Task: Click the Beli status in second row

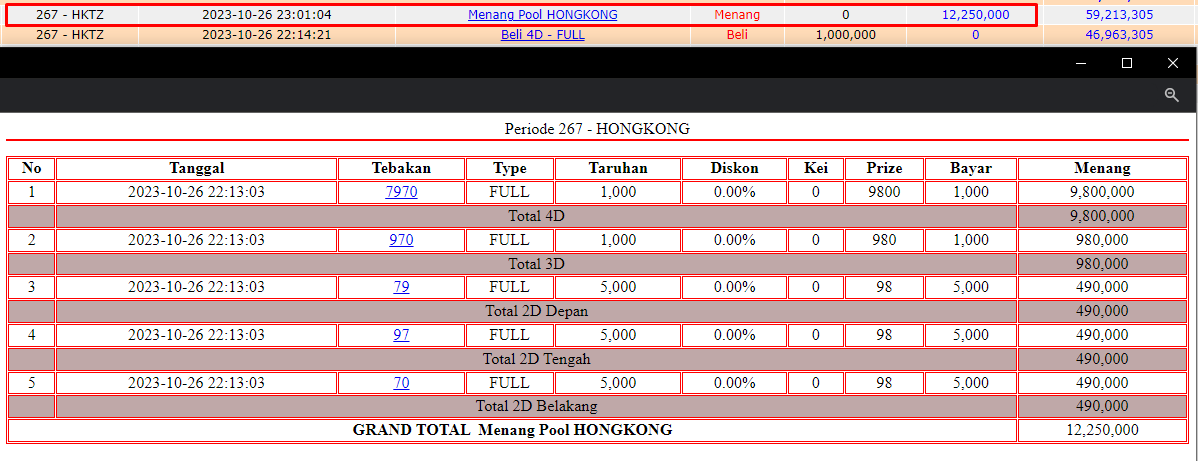Action: point(737,34)
